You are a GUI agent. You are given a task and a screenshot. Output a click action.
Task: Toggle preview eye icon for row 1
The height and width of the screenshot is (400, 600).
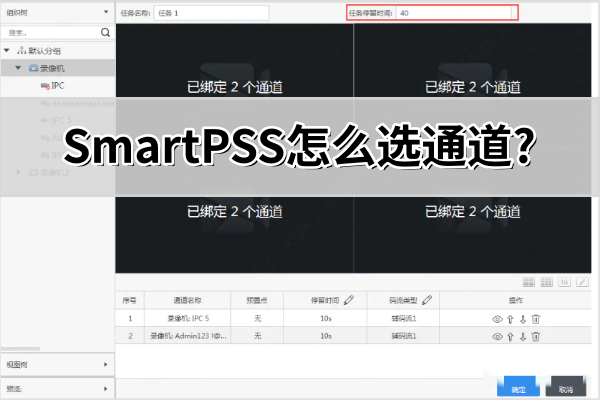(497, 318)
